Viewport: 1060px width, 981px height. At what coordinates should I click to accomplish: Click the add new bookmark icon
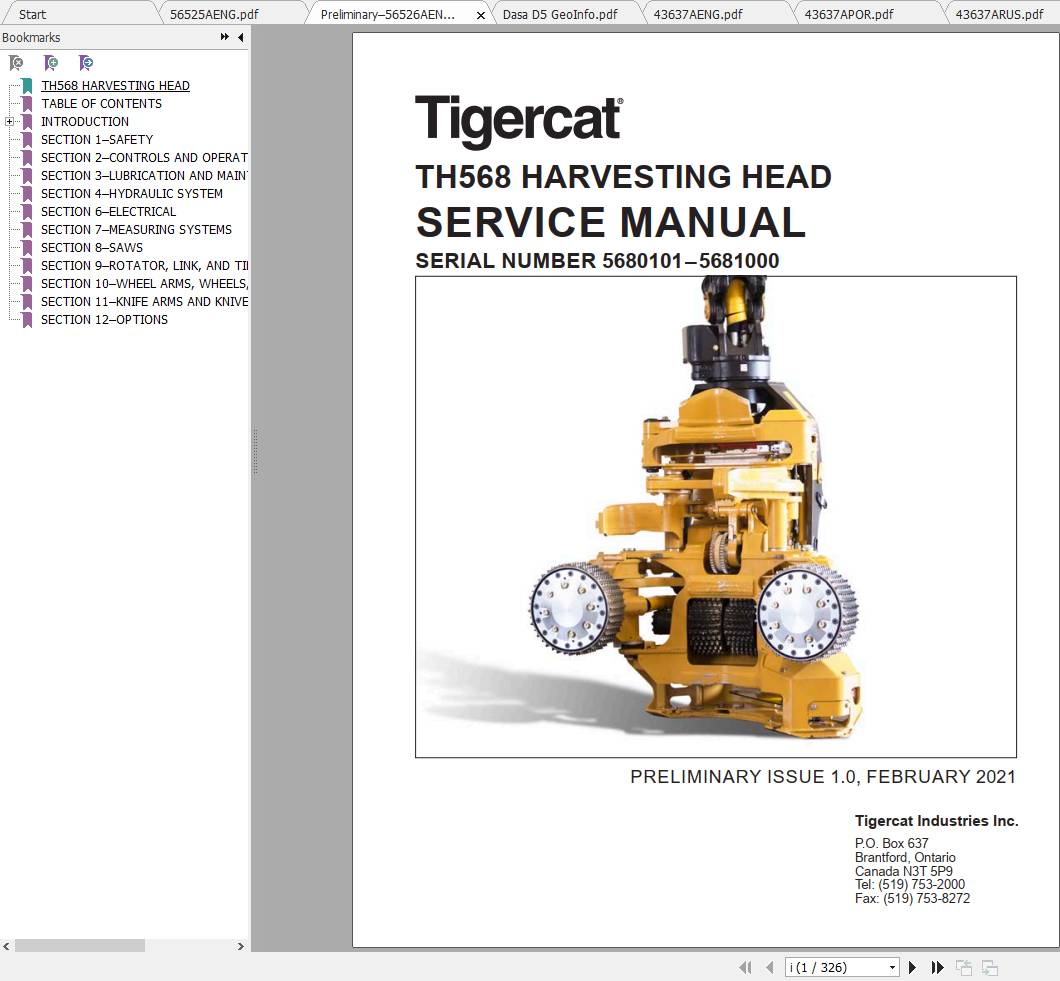coord(51,62)
